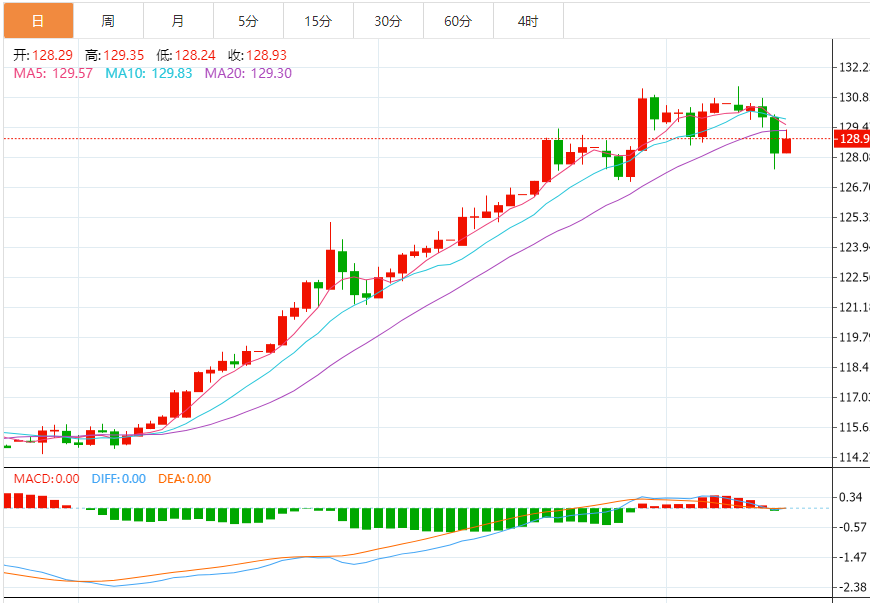Viewport: 870px width, 603px height.
Task: Open the 30分 timeframe tab
Action: click(x=388, y=21)
